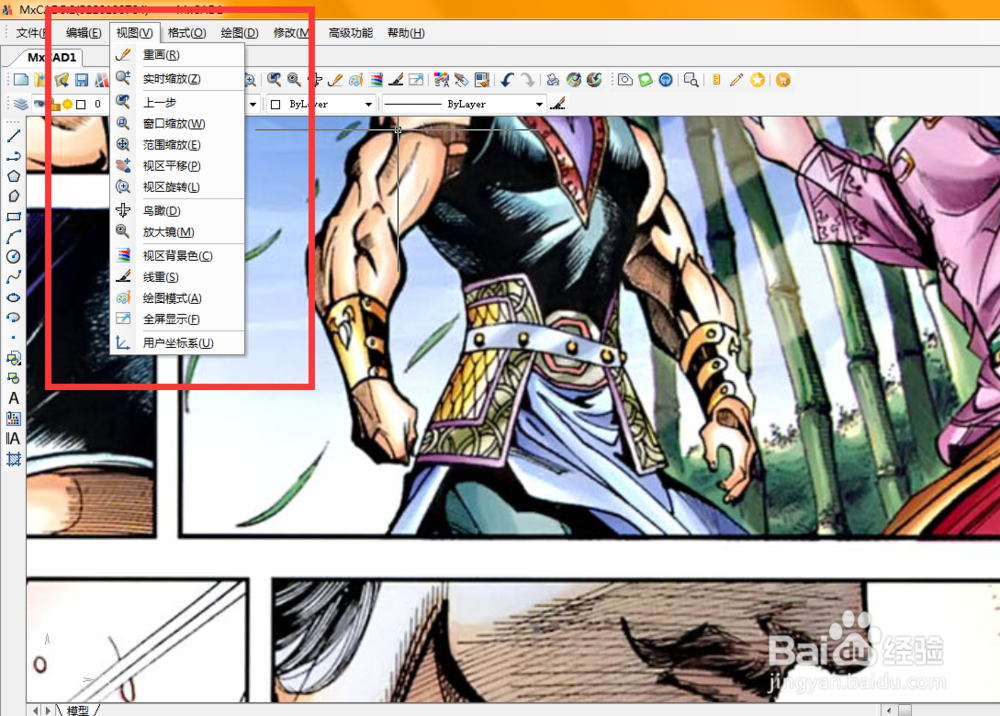Click layout tab scroll-right arrow
Viewport: 1000px width, 716px height.
pos(48,710)
